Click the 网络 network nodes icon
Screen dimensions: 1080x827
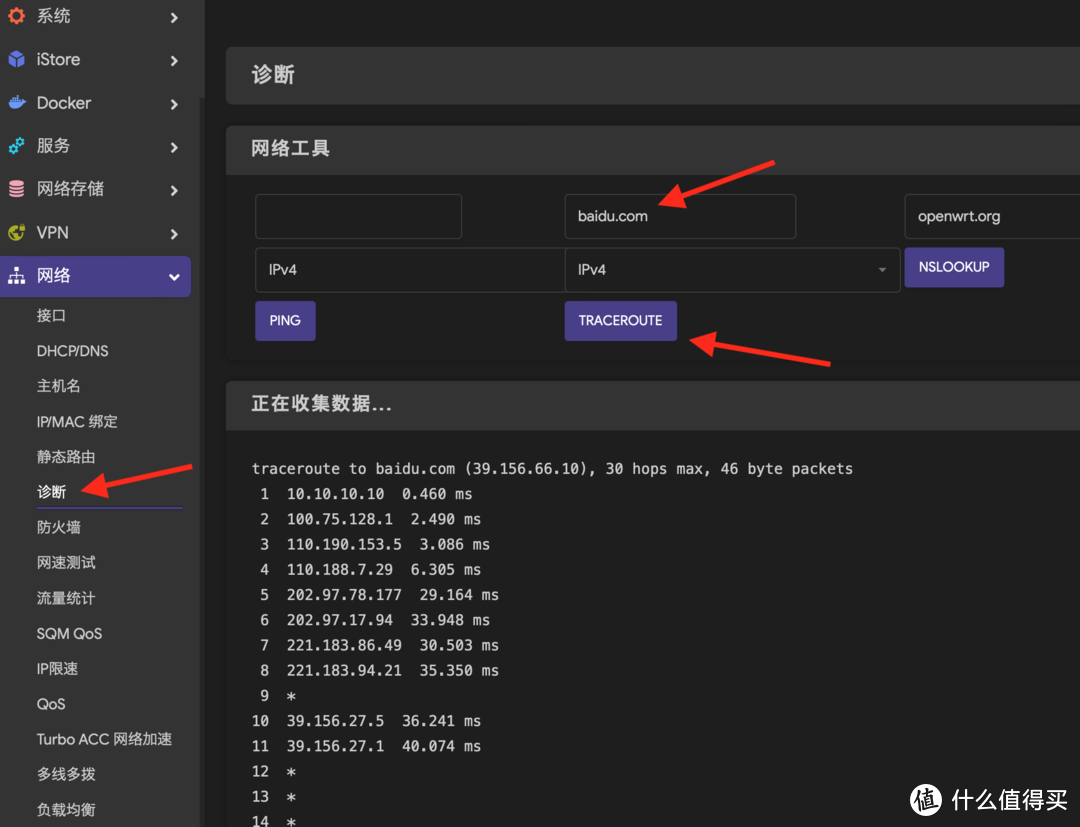(x=16, y=276)
